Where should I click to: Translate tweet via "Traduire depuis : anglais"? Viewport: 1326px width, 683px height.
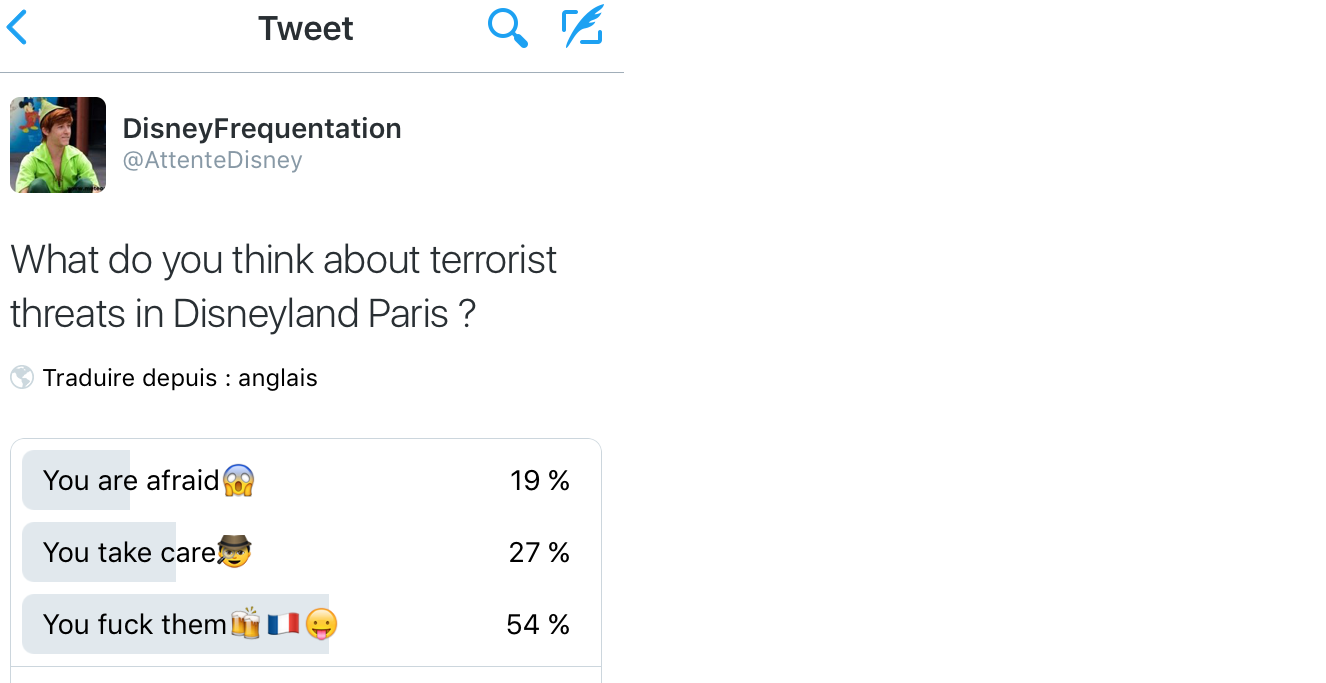180,378
